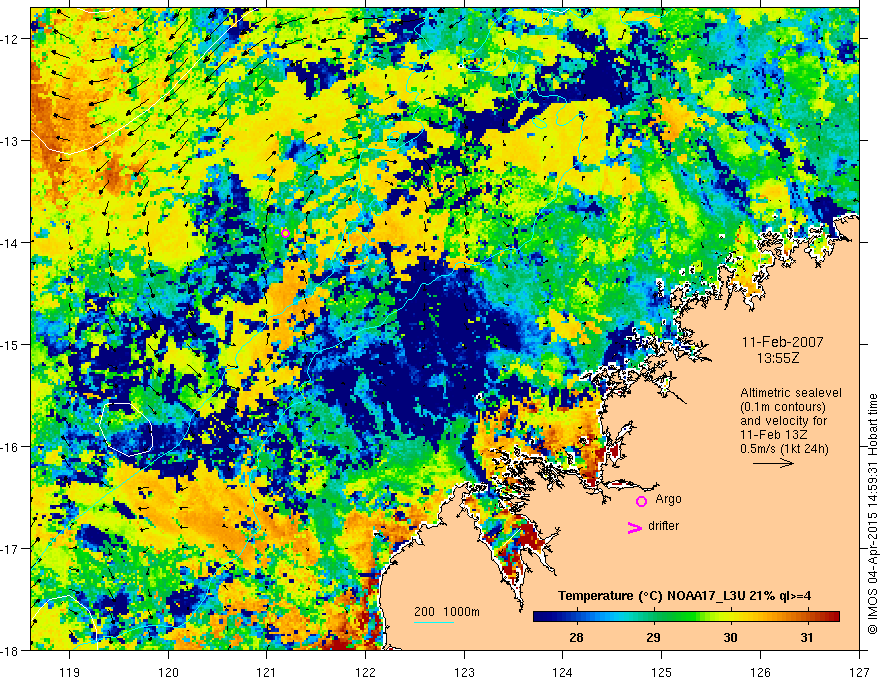Click longitude axis label 123
880x680 pixels.
464,672
